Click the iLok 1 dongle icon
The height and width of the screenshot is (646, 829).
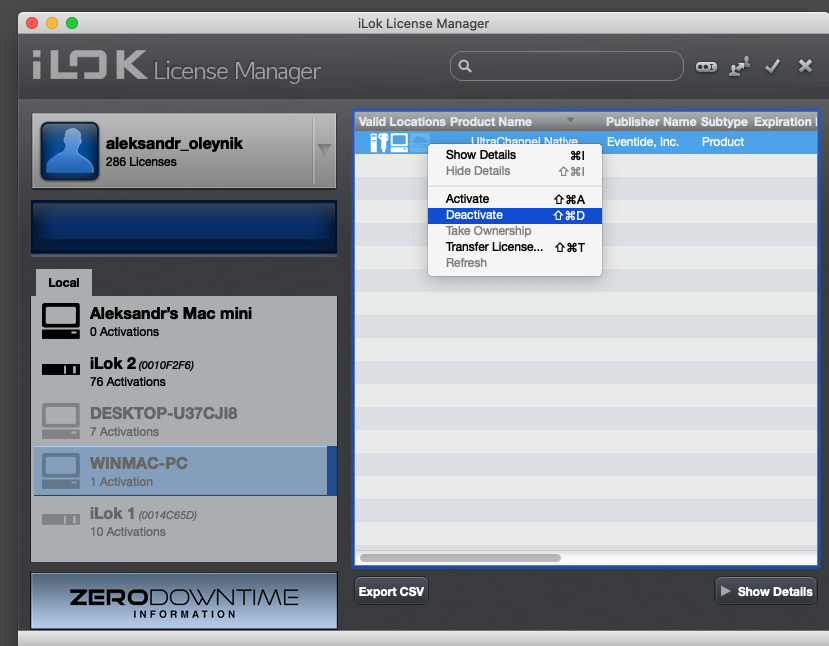(61, 520)
